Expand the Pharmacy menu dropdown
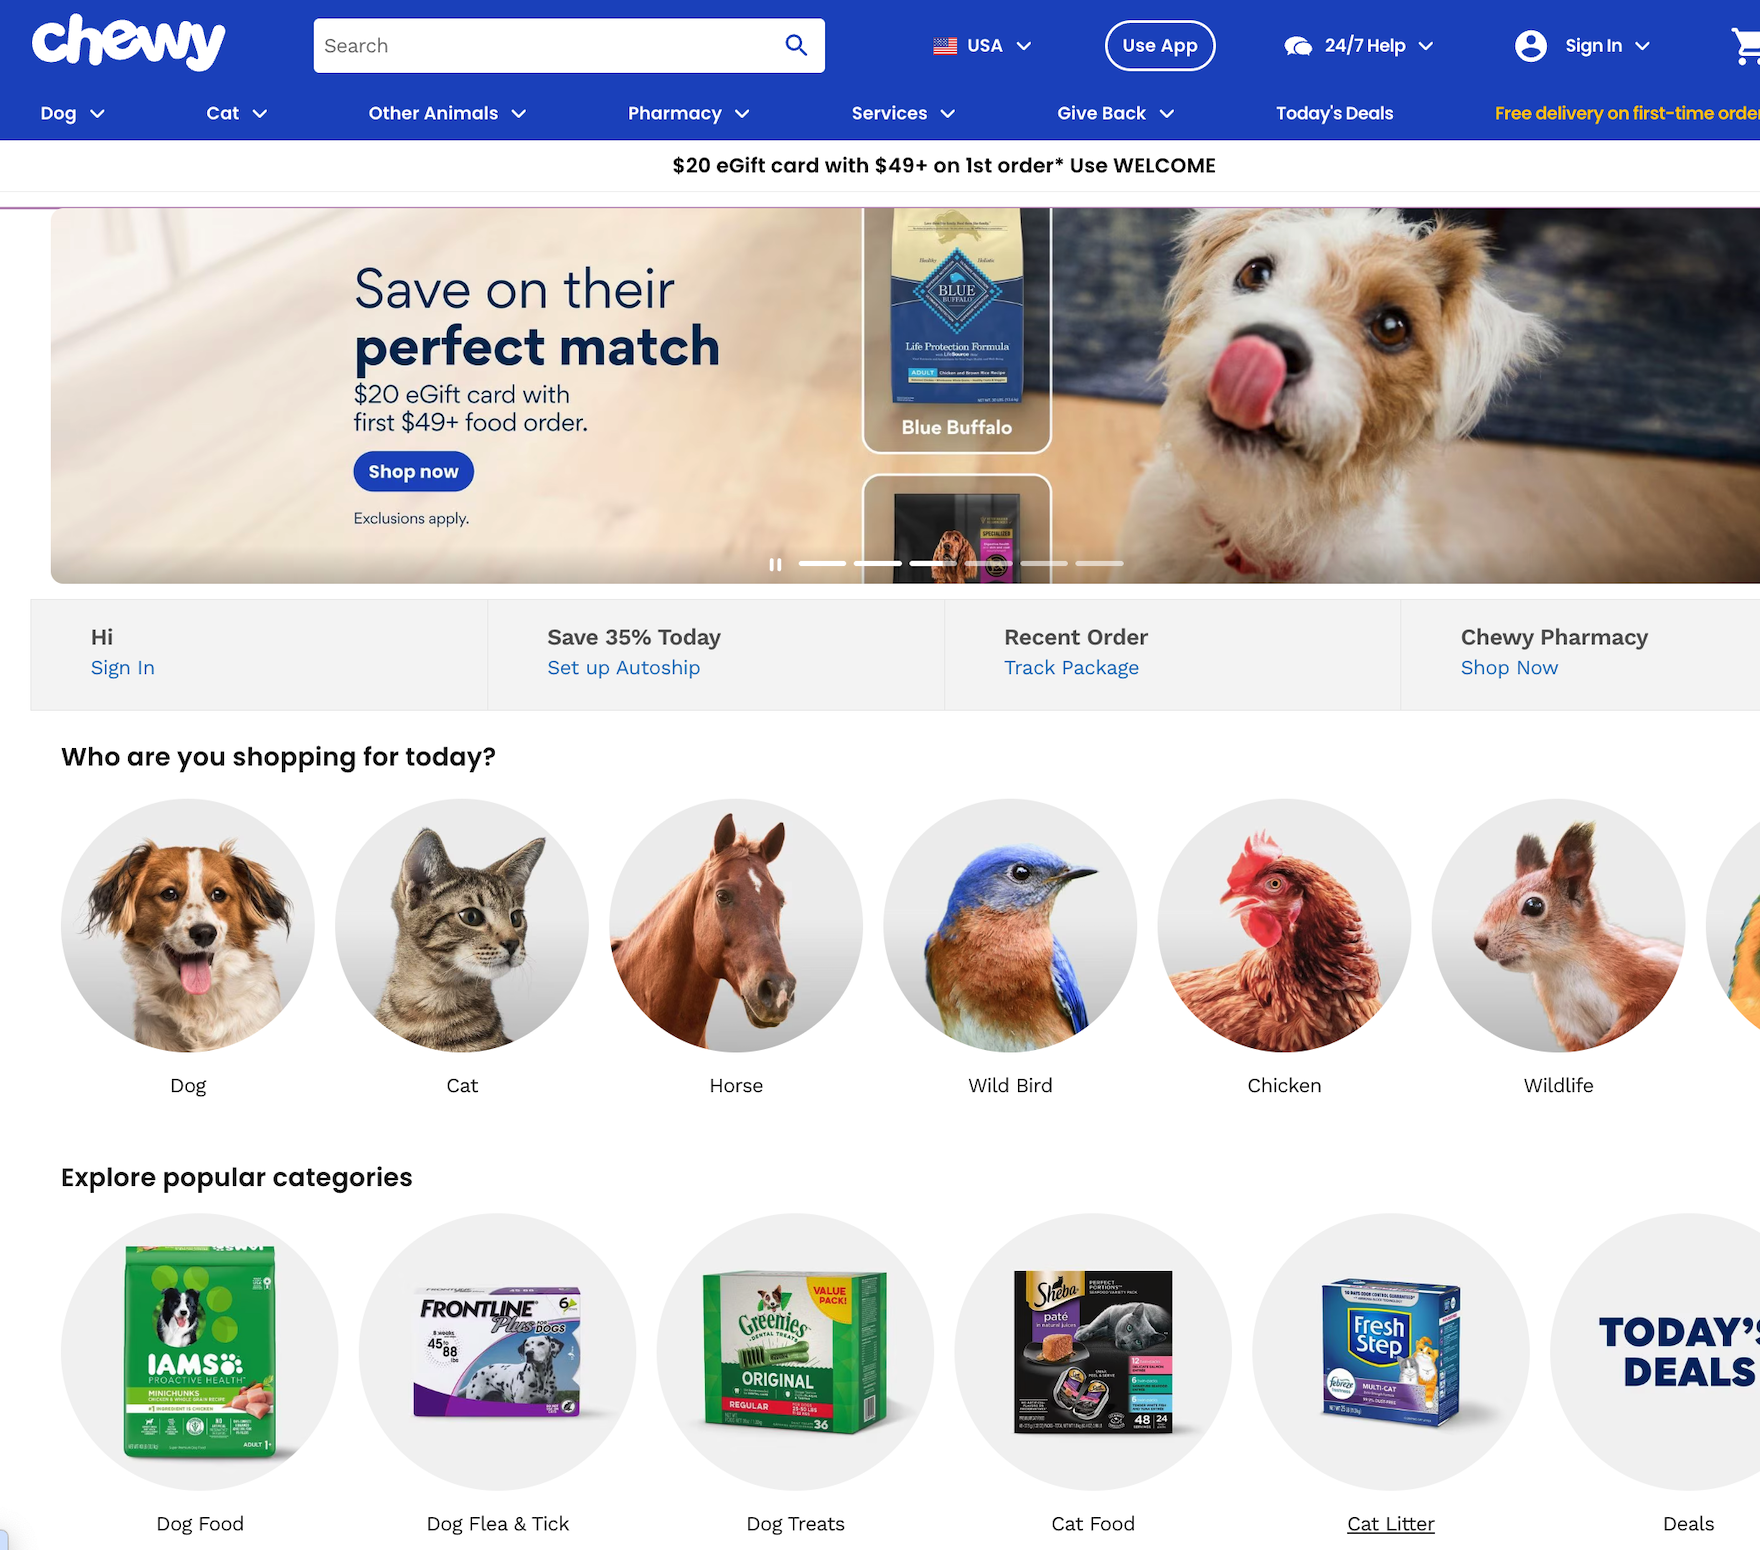 [x=689, y=113]
